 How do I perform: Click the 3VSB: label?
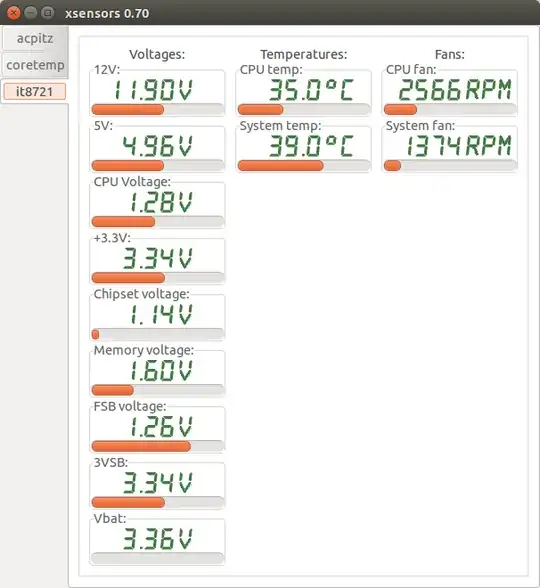[111, 462]
